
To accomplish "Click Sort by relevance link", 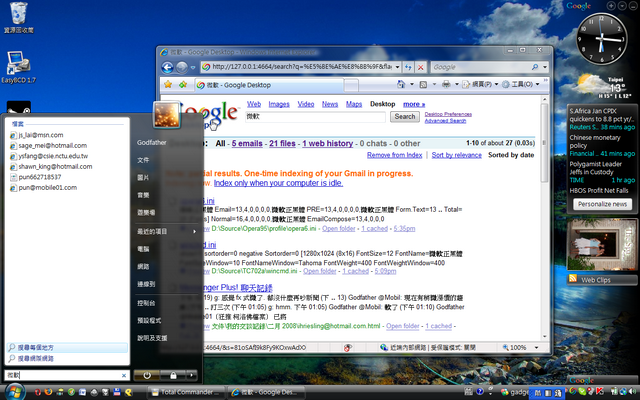I will click(x=456, y=155).
